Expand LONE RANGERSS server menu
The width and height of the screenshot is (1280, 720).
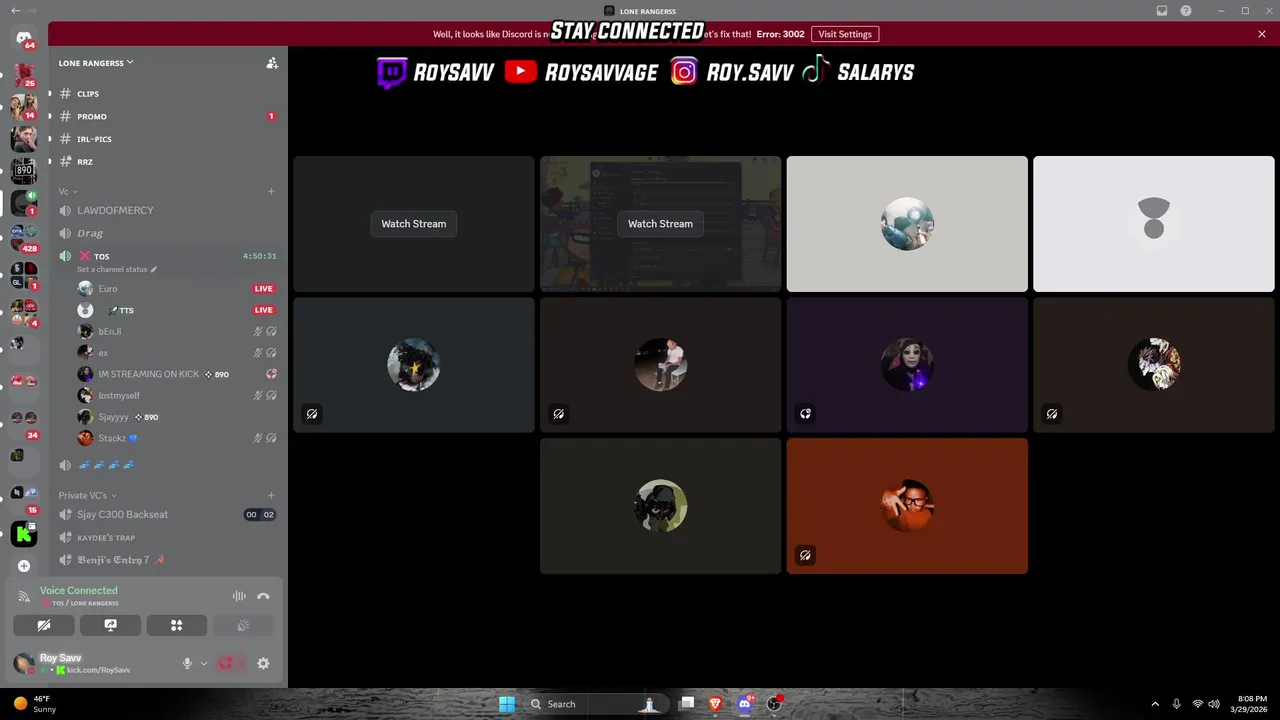click(96, 63)
